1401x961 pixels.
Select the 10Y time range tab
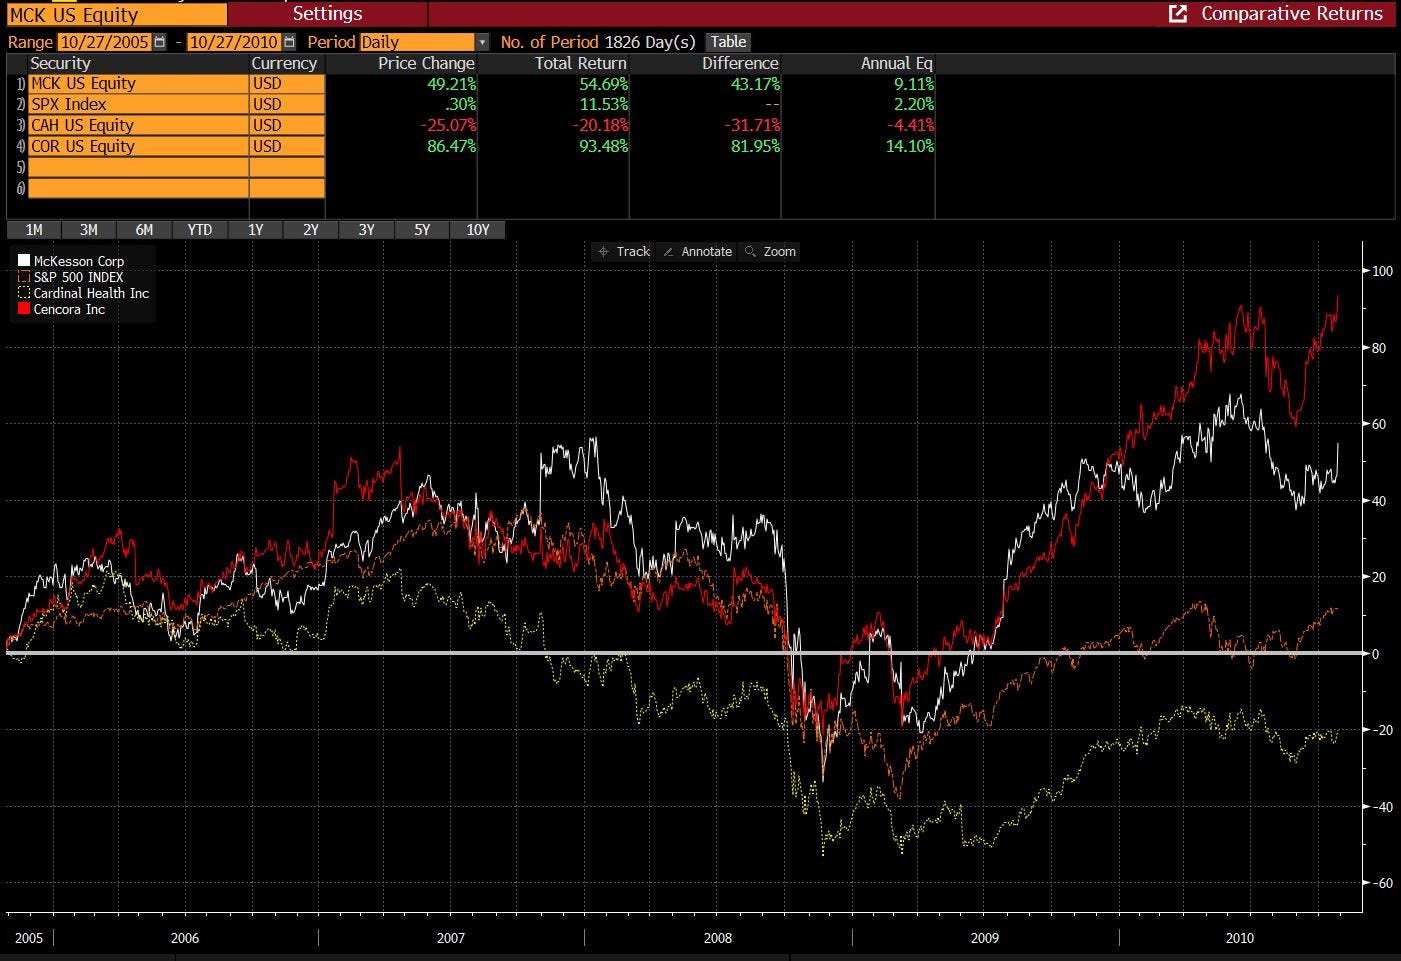point(478,230)
